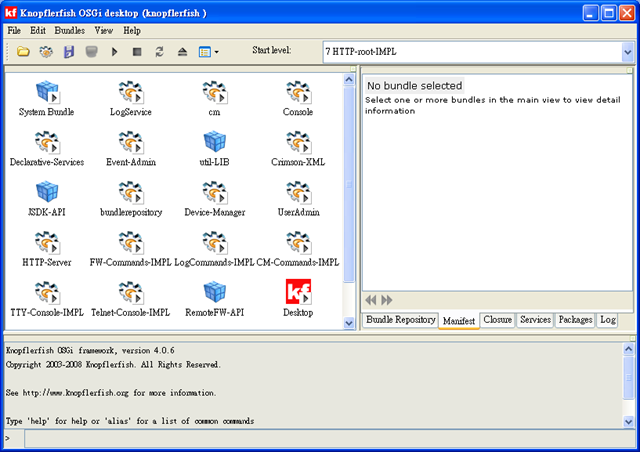Screen dimensions: 640x452
Task: Select the JSDK-API bundle icon
Action: click(47, 191)
